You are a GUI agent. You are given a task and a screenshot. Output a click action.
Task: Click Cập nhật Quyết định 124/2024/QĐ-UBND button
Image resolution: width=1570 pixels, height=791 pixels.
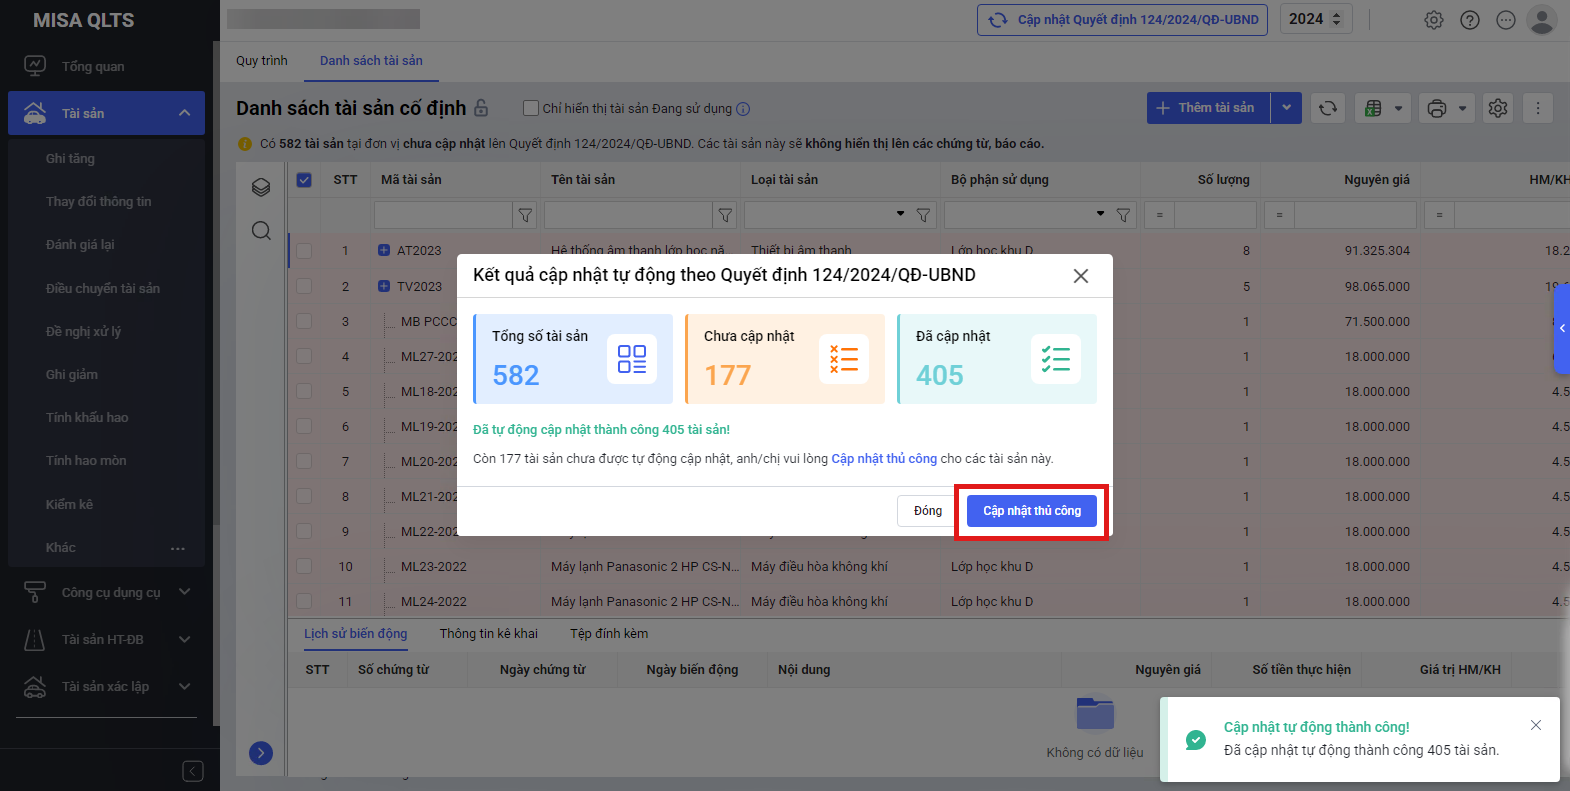point(1123,20)
